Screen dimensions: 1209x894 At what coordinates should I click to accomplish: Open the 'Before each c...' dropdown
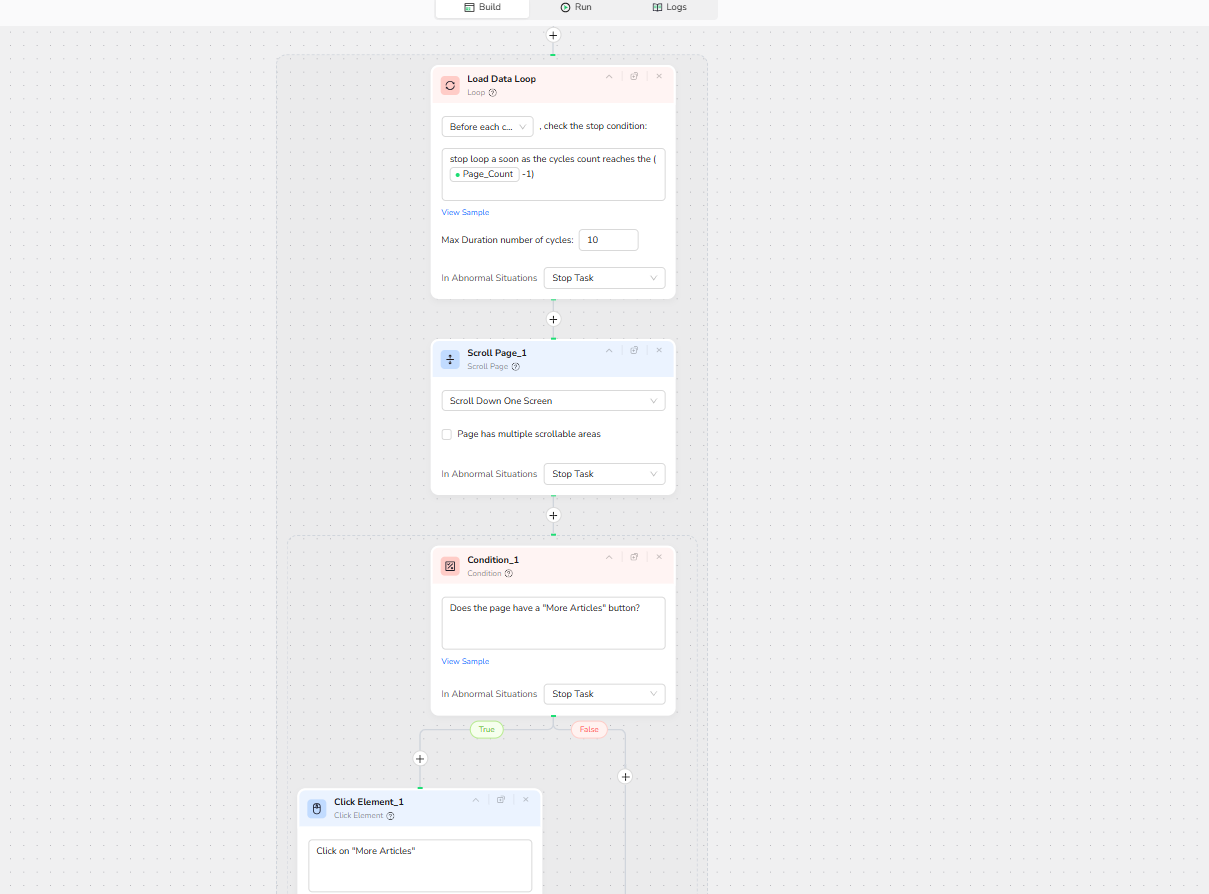click(x=487, y=127)
